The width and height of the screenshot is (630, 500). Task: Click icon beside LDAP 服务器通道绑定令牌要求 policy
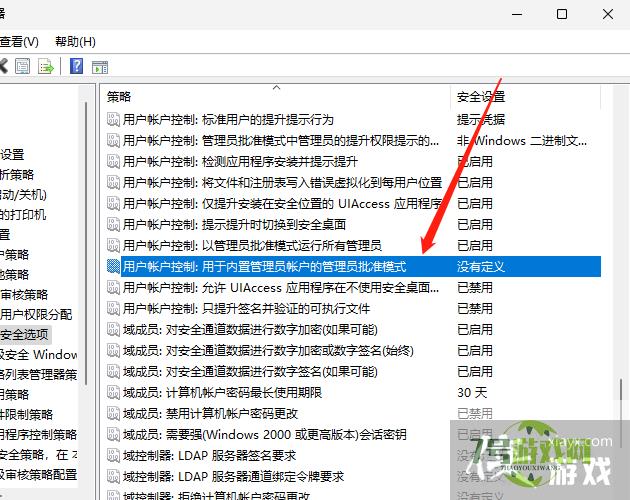[x=113, y=476]
